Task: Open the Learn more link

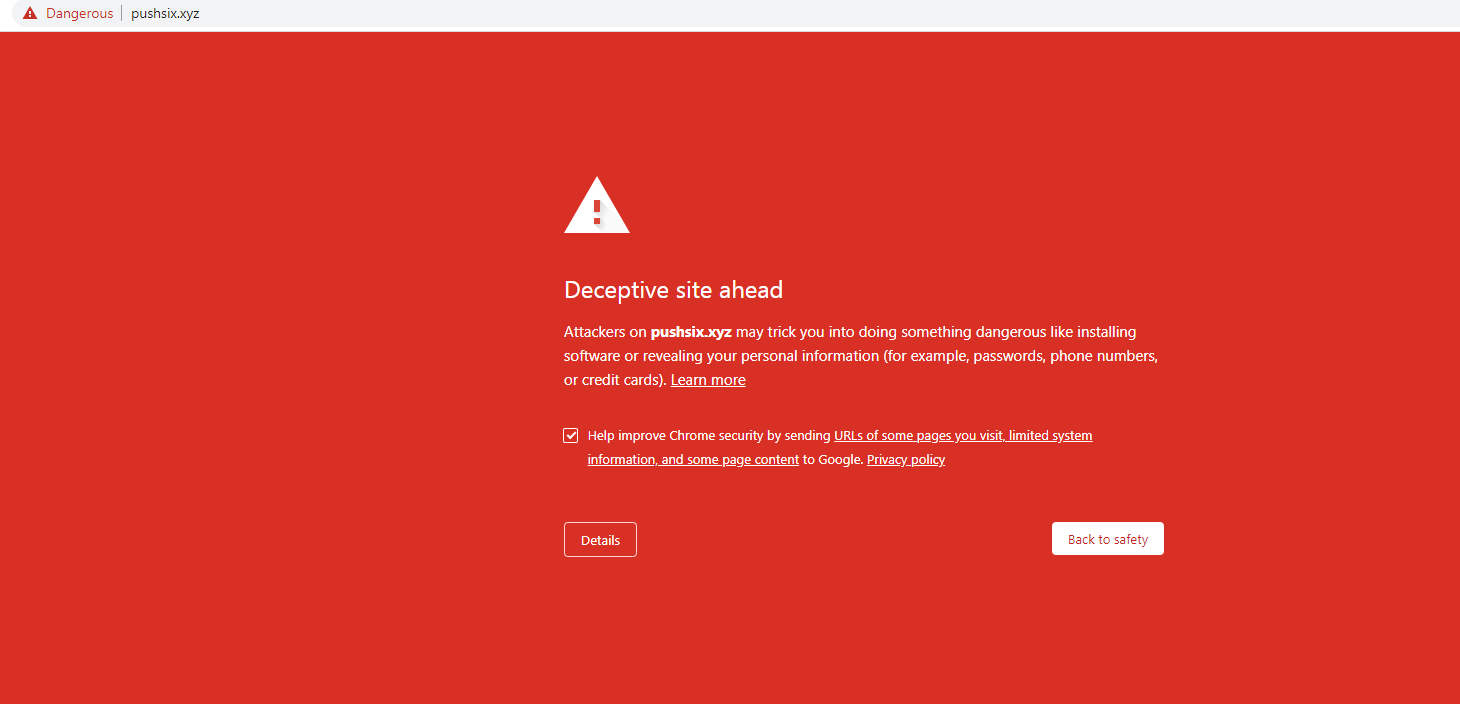Action: [x=708, y=380]
